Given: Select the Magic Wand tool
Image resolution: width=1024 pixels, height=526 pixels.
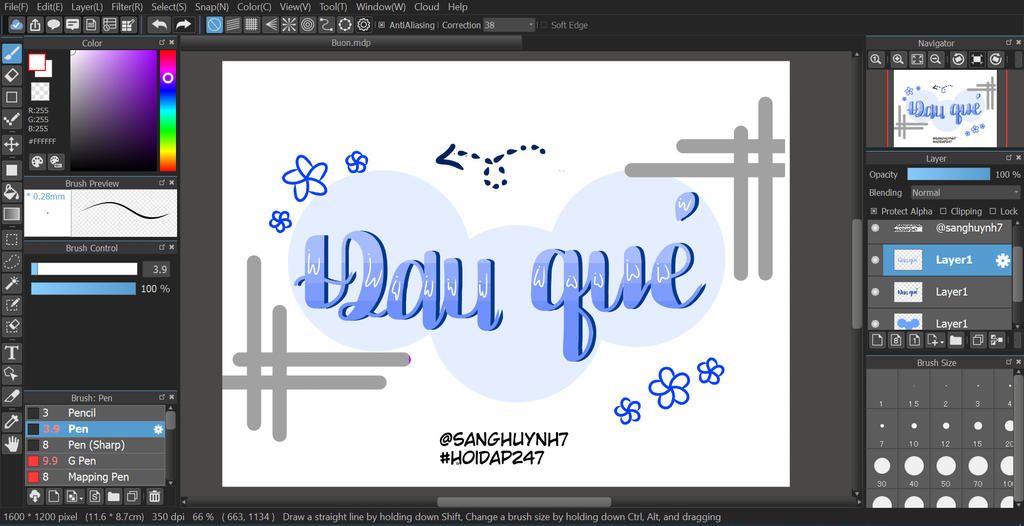Looking at the screenshot, I should 12,283.
